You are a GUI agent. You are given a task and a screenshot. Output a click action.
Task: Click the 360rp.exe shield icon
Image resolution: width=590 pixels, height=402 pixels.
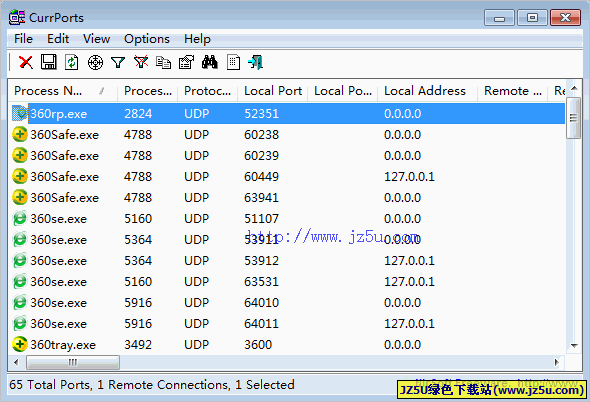pos(20,113)
